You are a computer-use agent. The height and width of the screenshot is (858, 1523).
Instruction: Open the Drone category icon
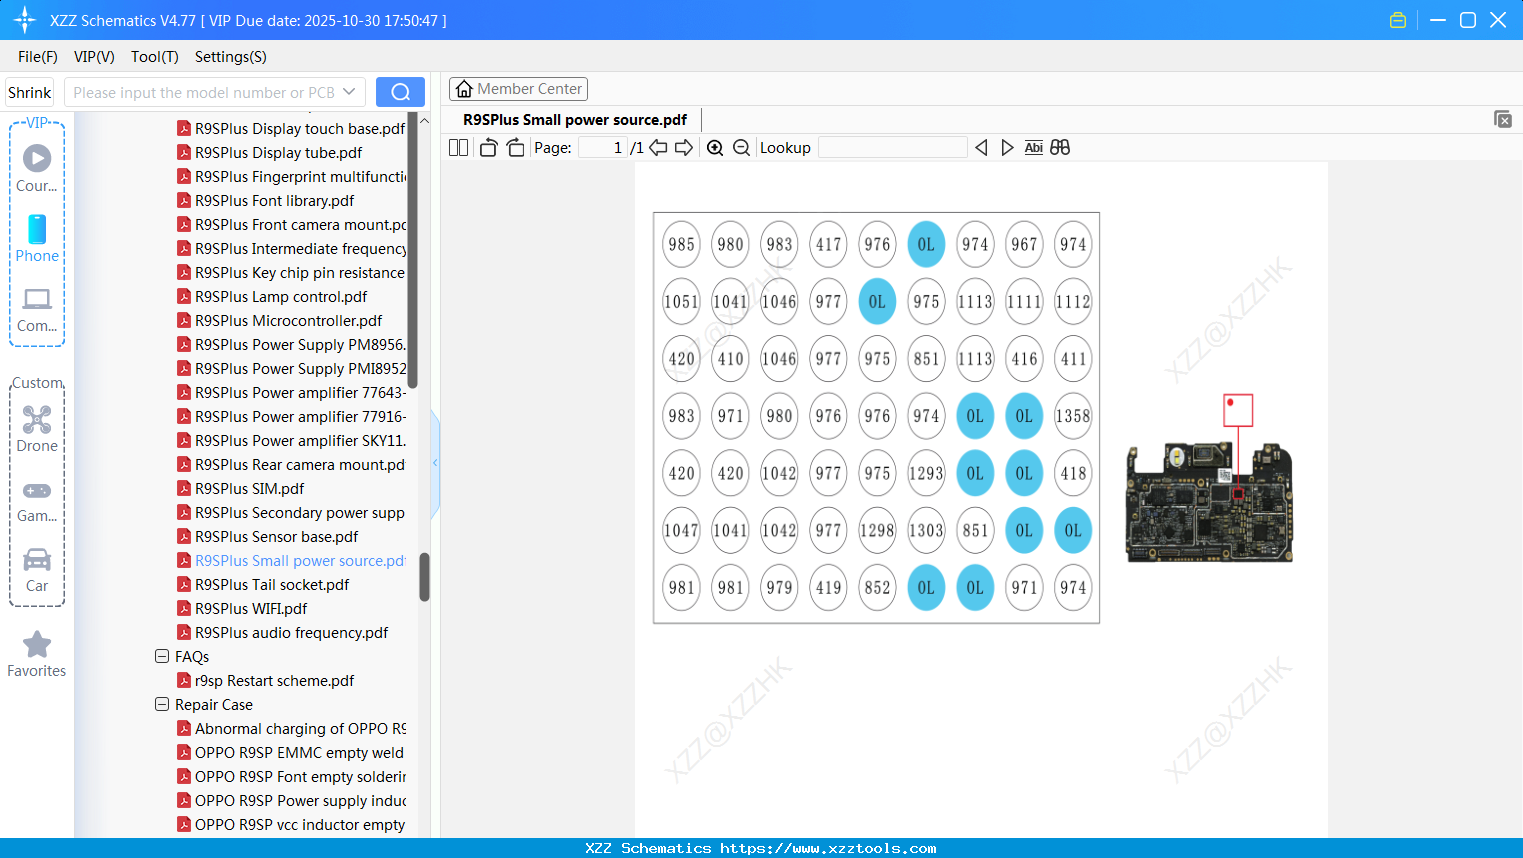click(x=37, y=429)
